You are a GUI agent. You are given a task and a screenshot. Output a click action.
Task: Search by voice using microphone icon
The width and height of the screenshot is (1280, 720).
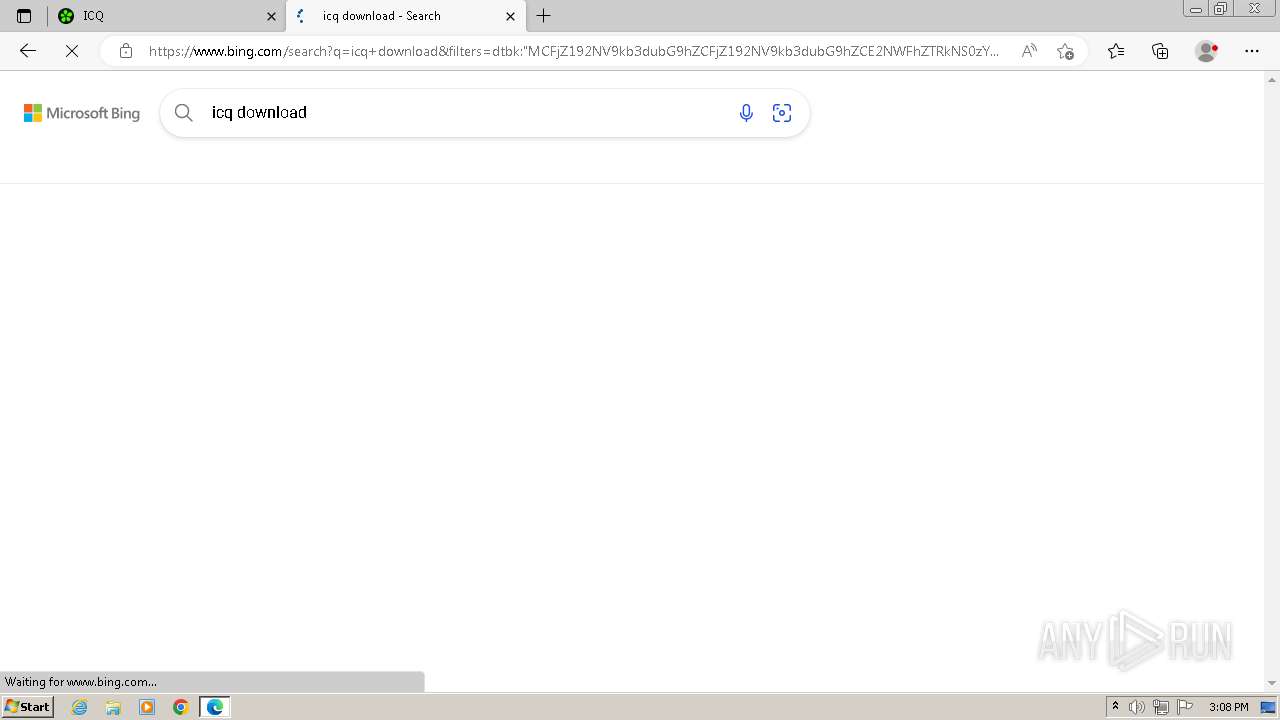[746, 113]
